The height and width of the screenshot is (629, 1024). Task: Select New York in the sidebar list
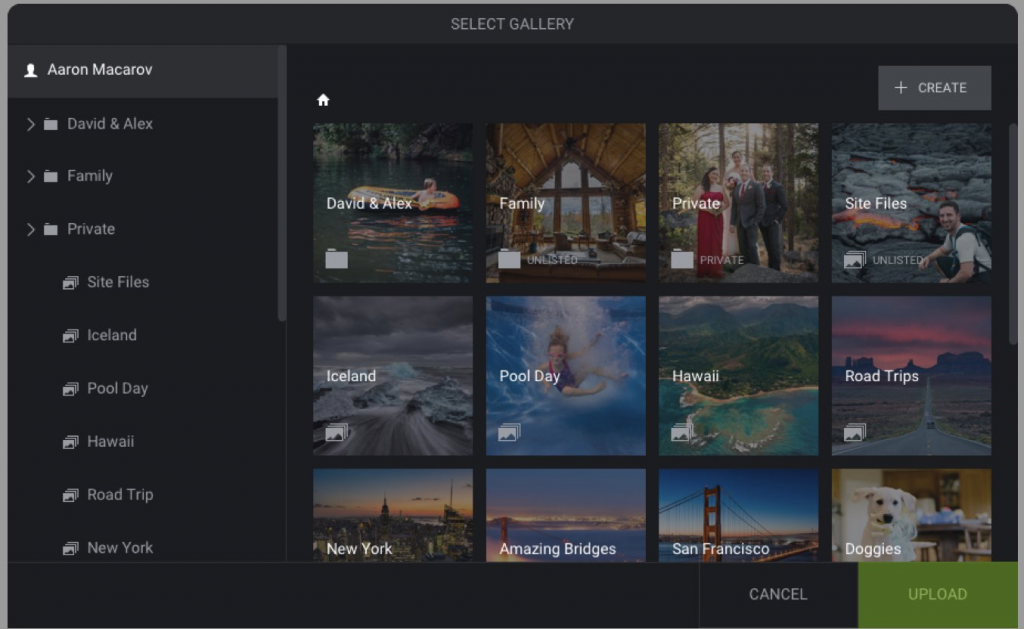[x=120, y=548]
